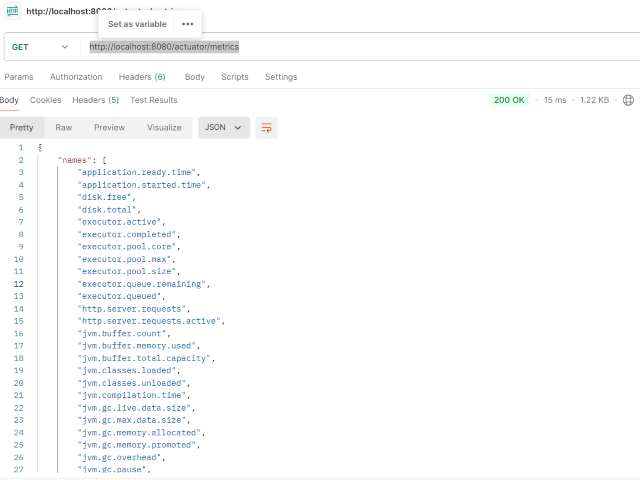Click "executor.queue.remaining" entry

pos(142,284)
